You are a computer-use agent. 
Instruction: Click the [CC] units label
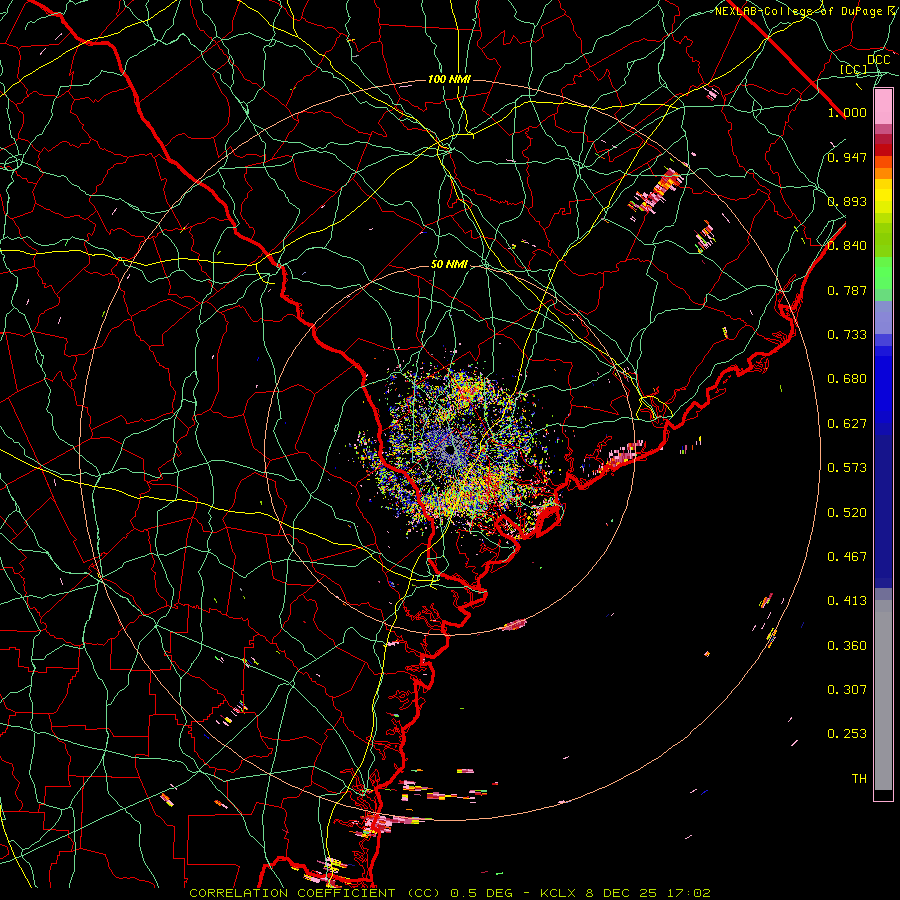coord(854,69)
